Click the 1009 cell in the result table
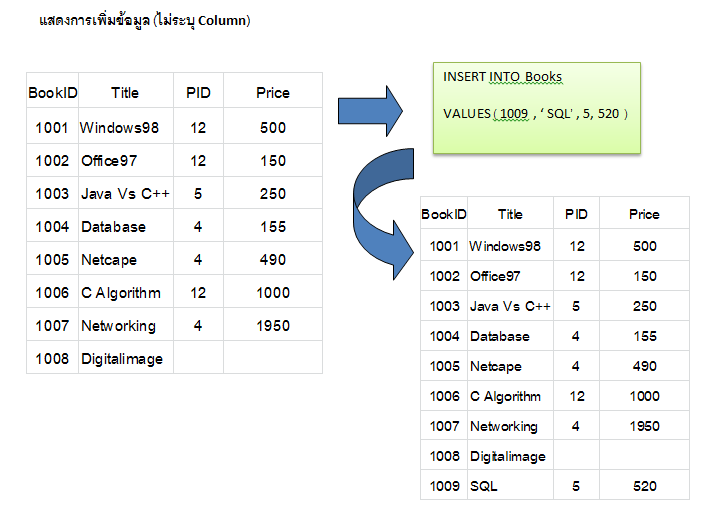The width and height of the screenshot is (713, 523). click(x=444, y=486)
